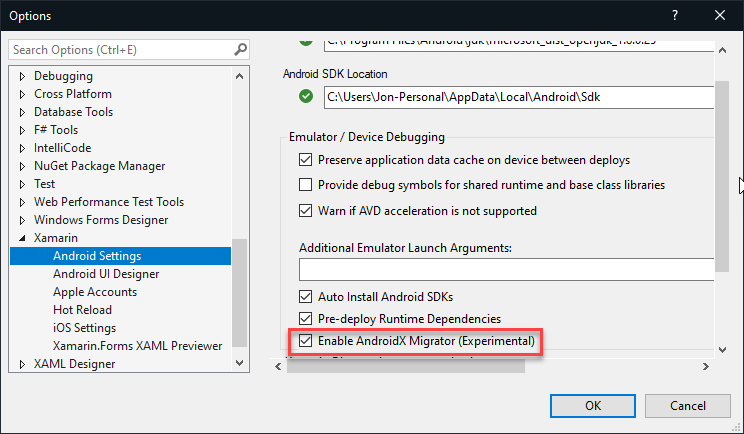
Task: Click Additional Emulator Launch Arguments field
Action: pyautogui.click(x=506, y=269)
